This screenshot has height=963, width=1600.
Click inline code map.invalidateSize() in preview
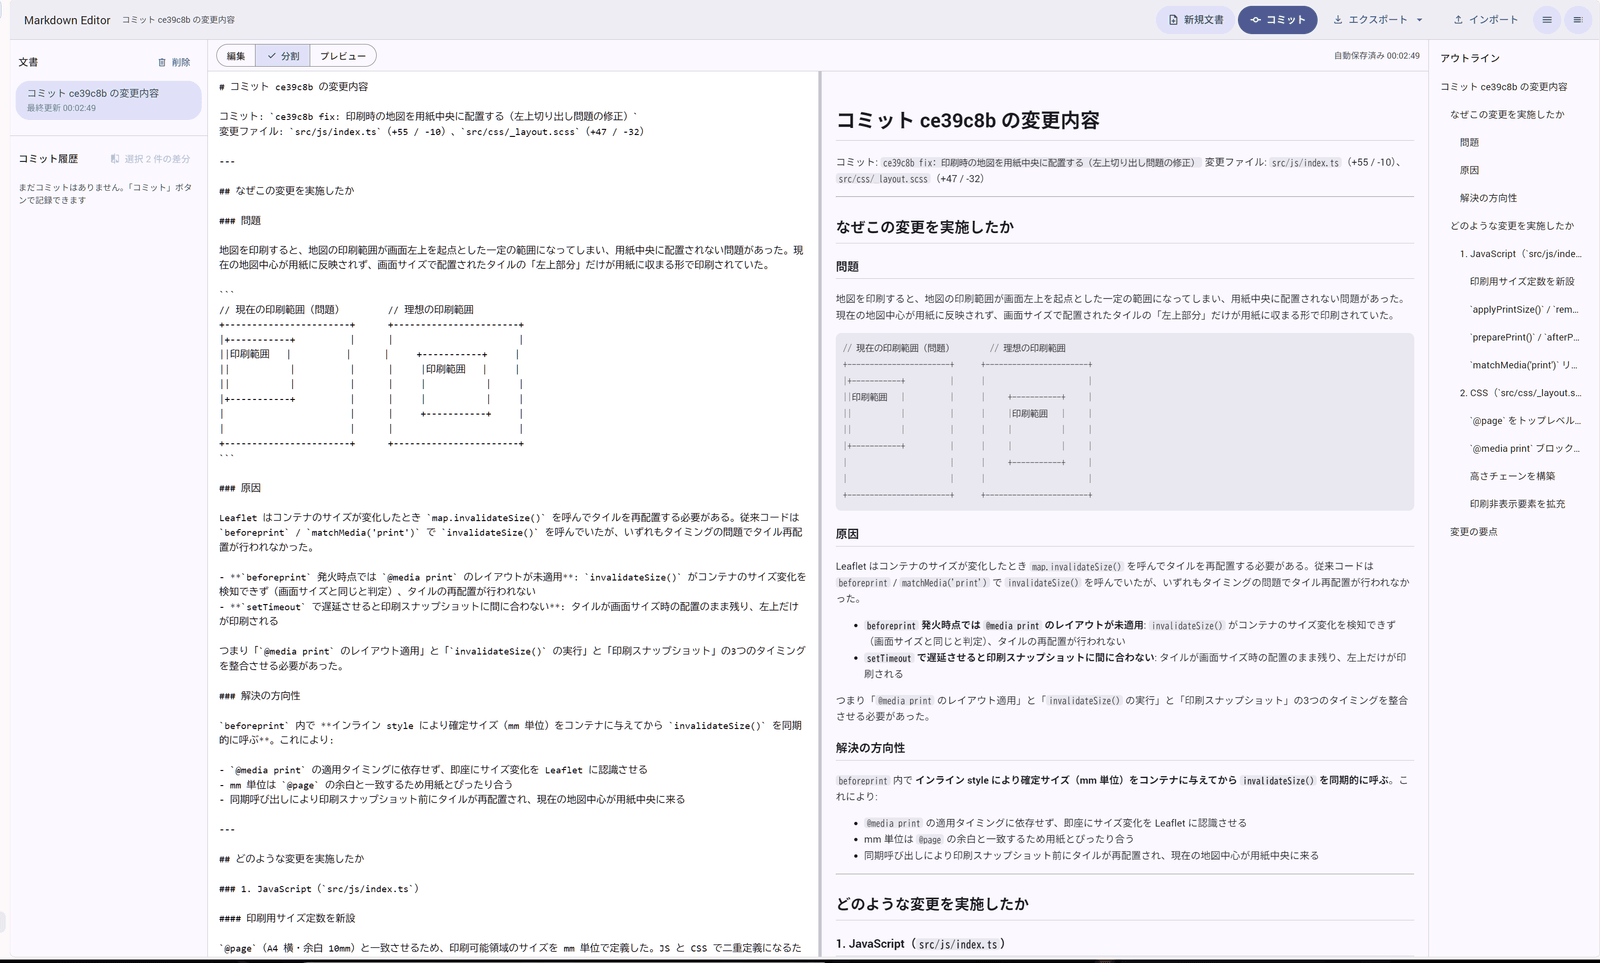1076,567
